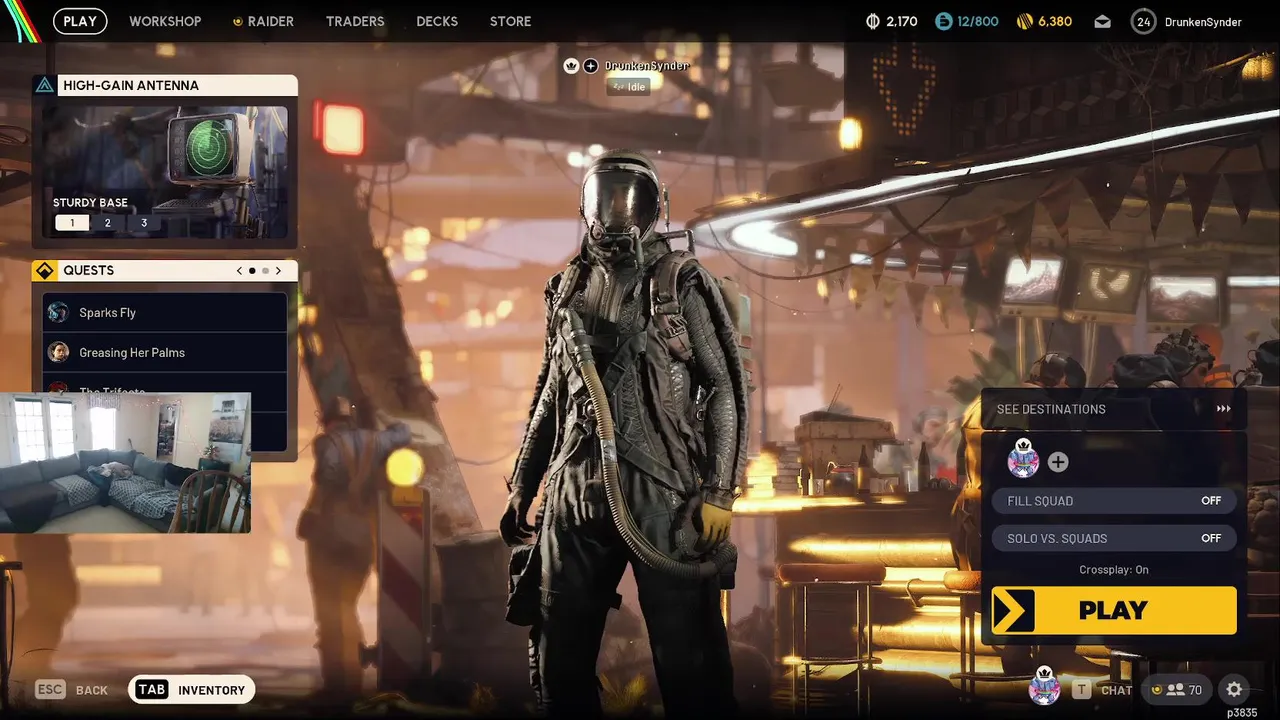Image resolution: width=1280 pixels, height=720 pixels.
Task: Click the coin currency icon showing 2,170
Action: pyautogui.click(x=872, y=21)
